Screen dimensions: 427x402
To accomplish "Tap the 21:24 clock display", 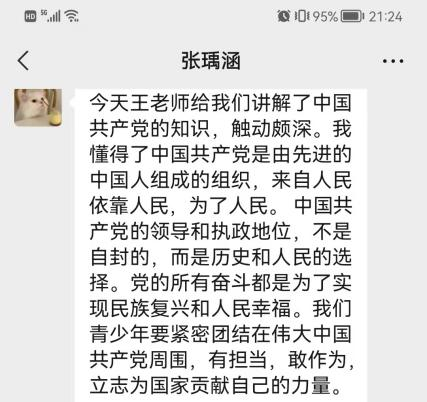I will coord(386,16).
